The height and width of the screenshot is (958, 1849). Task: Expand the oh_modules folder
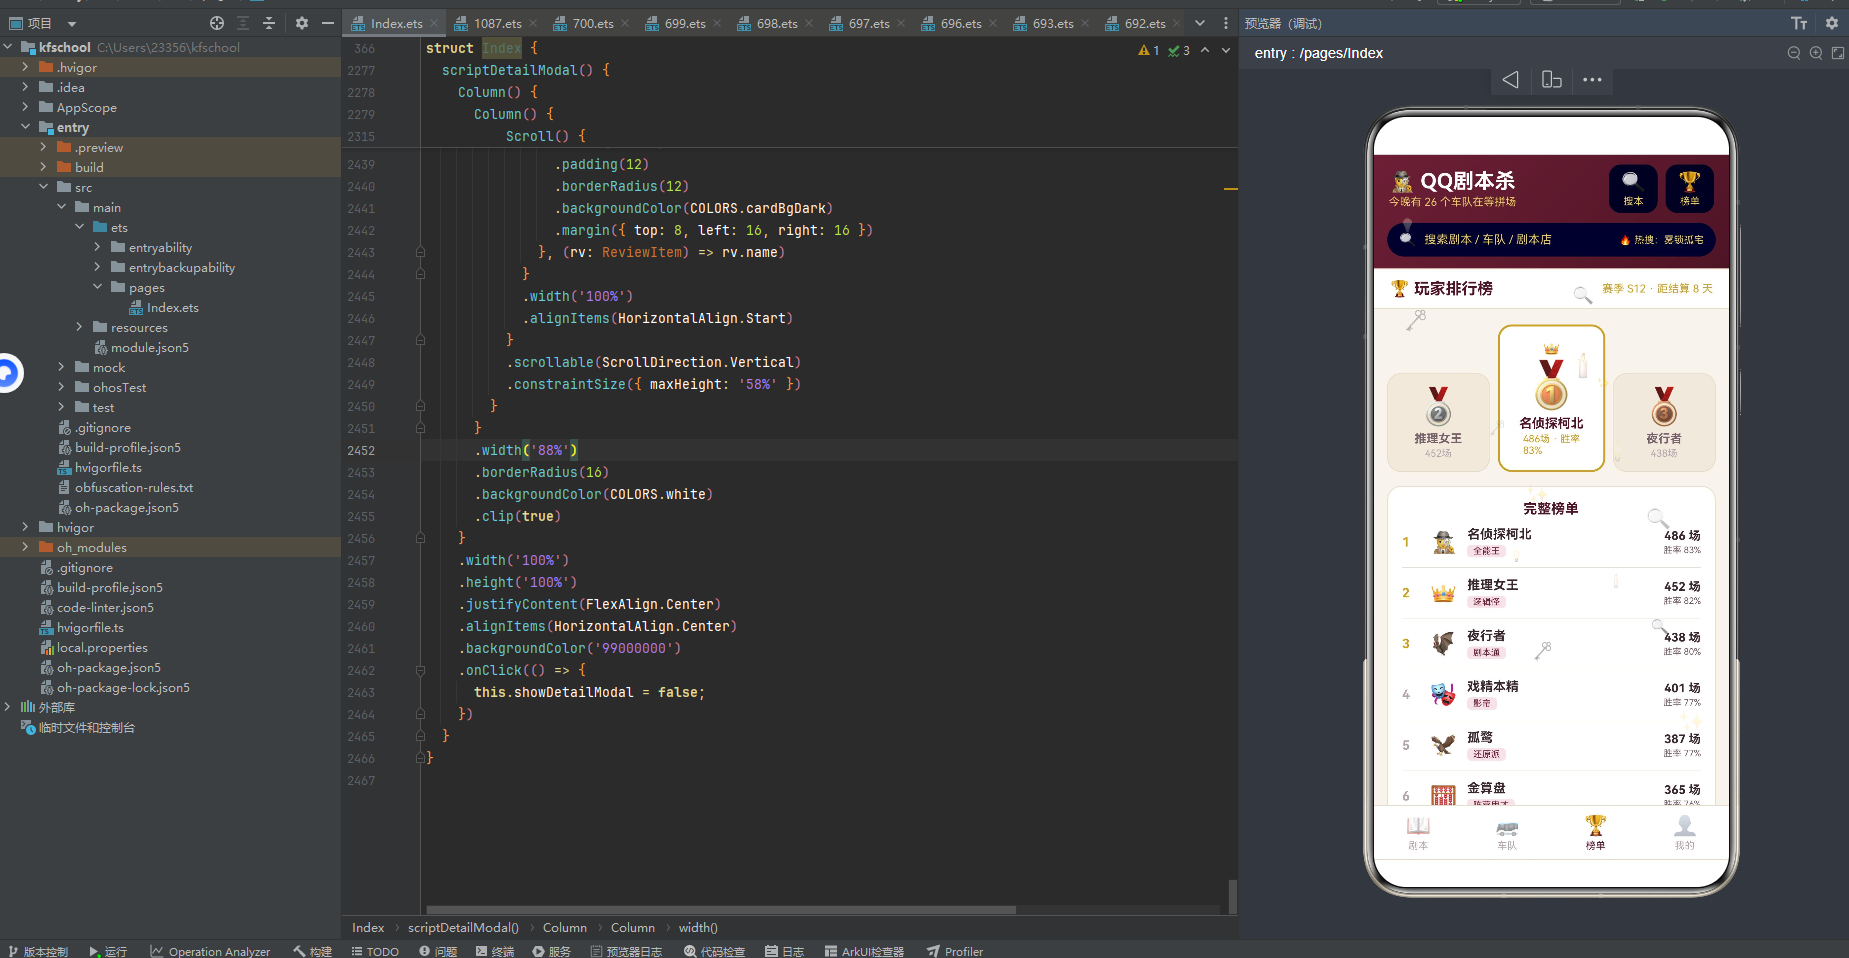tap(25, 547)
